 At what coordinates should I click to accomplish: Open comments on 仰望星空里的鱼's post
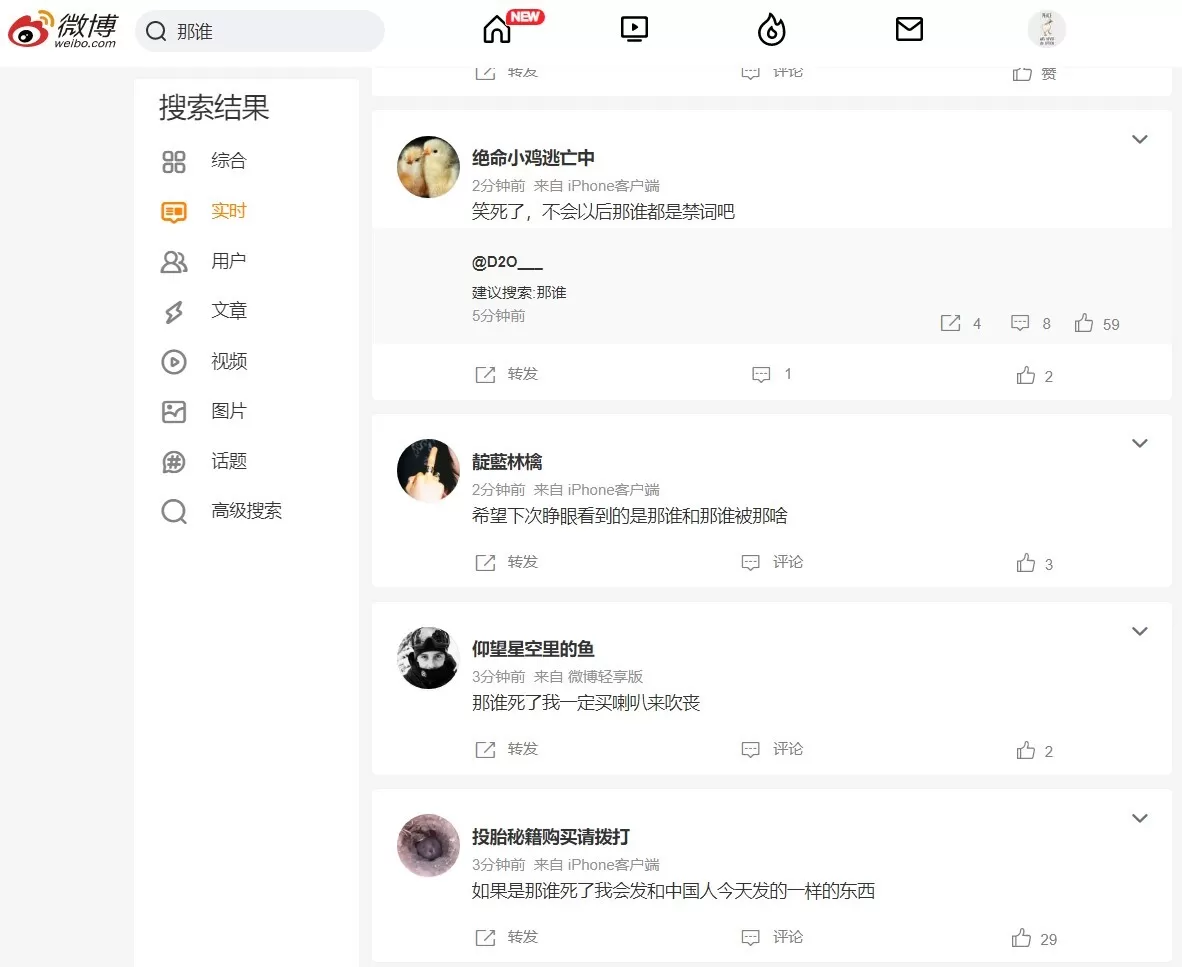point(773,749)
